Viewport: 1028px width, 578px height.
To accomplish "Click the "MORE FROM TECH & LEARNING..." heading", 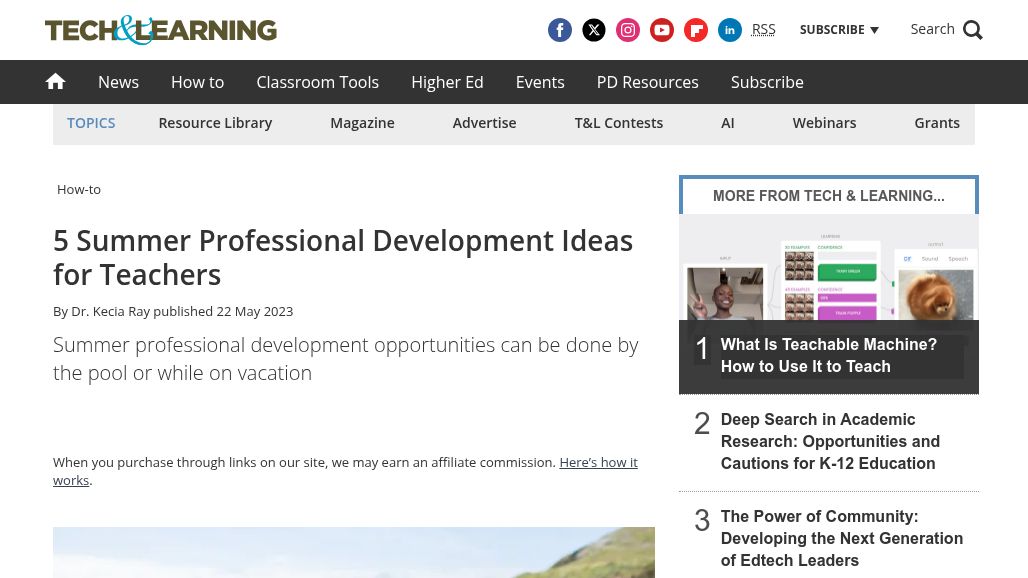I will click(x=829, y=196).
